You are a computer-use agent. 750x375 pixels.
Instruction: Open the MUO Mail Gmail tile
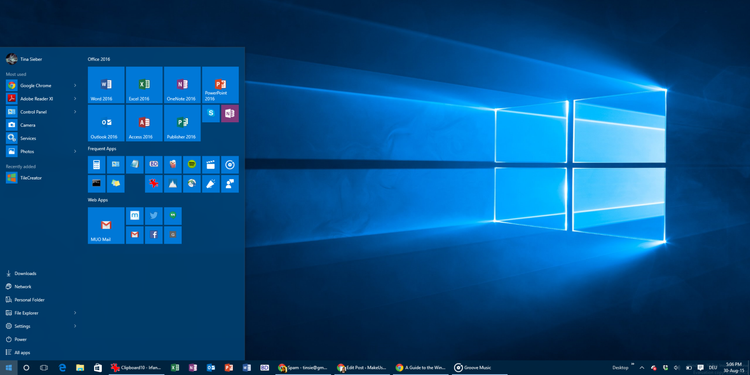[x=106, y=226]
